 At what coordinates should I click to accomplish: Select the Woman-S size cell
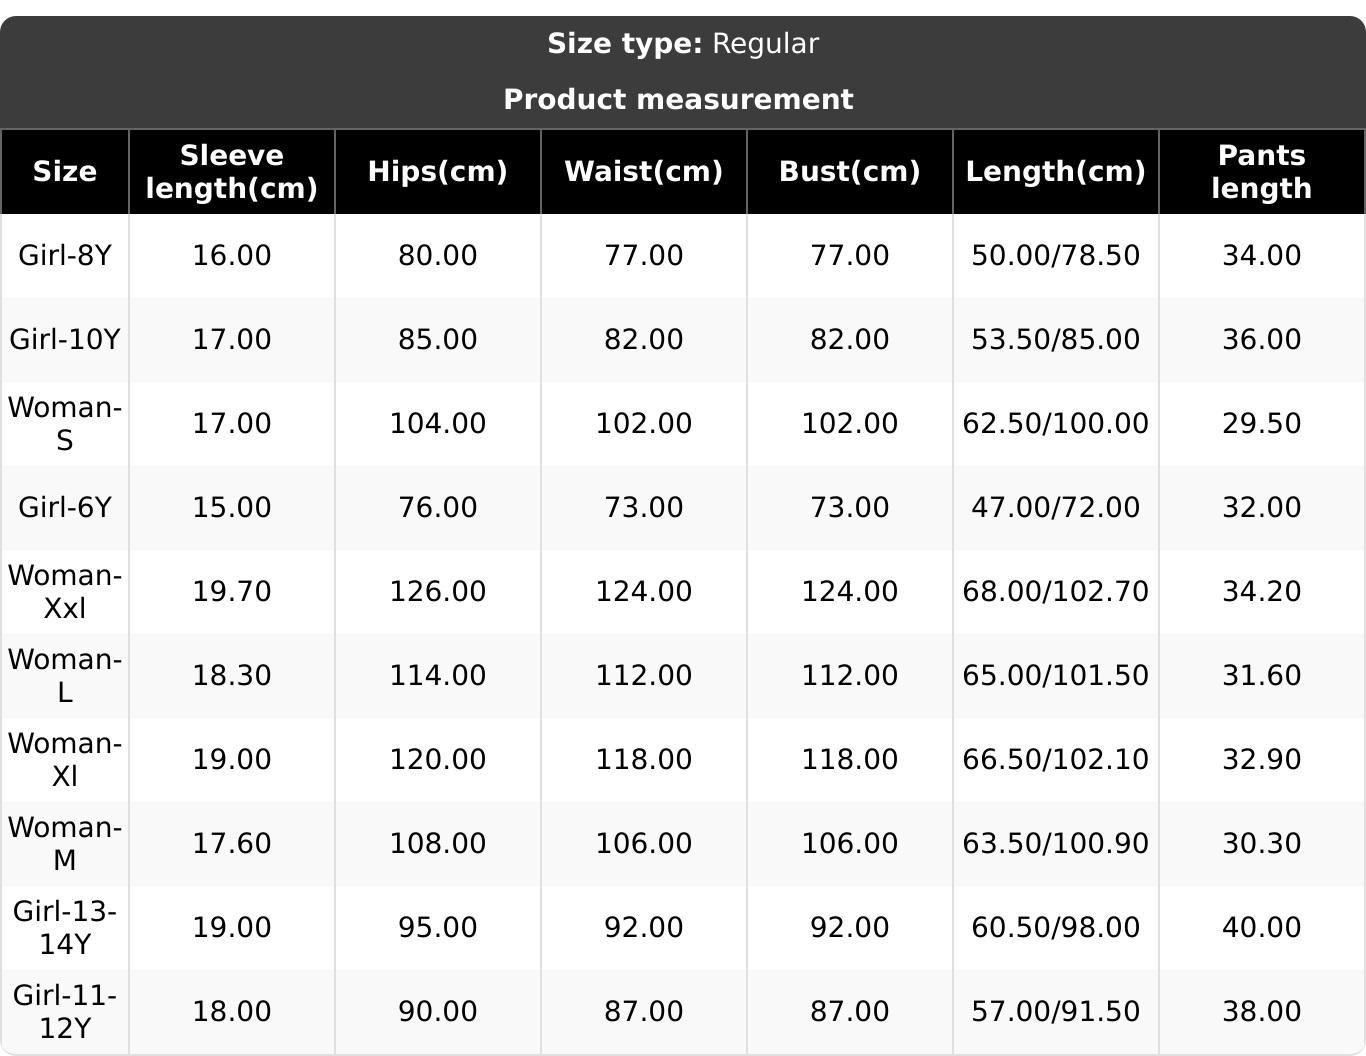65,423
